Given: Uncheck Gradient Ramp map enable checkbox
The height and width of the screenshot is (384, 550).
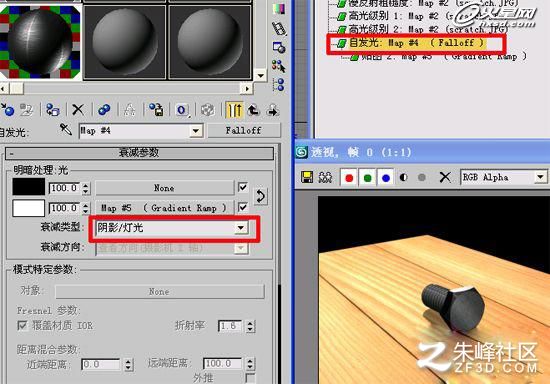Looking at the screenshot, I should point(242,207).
